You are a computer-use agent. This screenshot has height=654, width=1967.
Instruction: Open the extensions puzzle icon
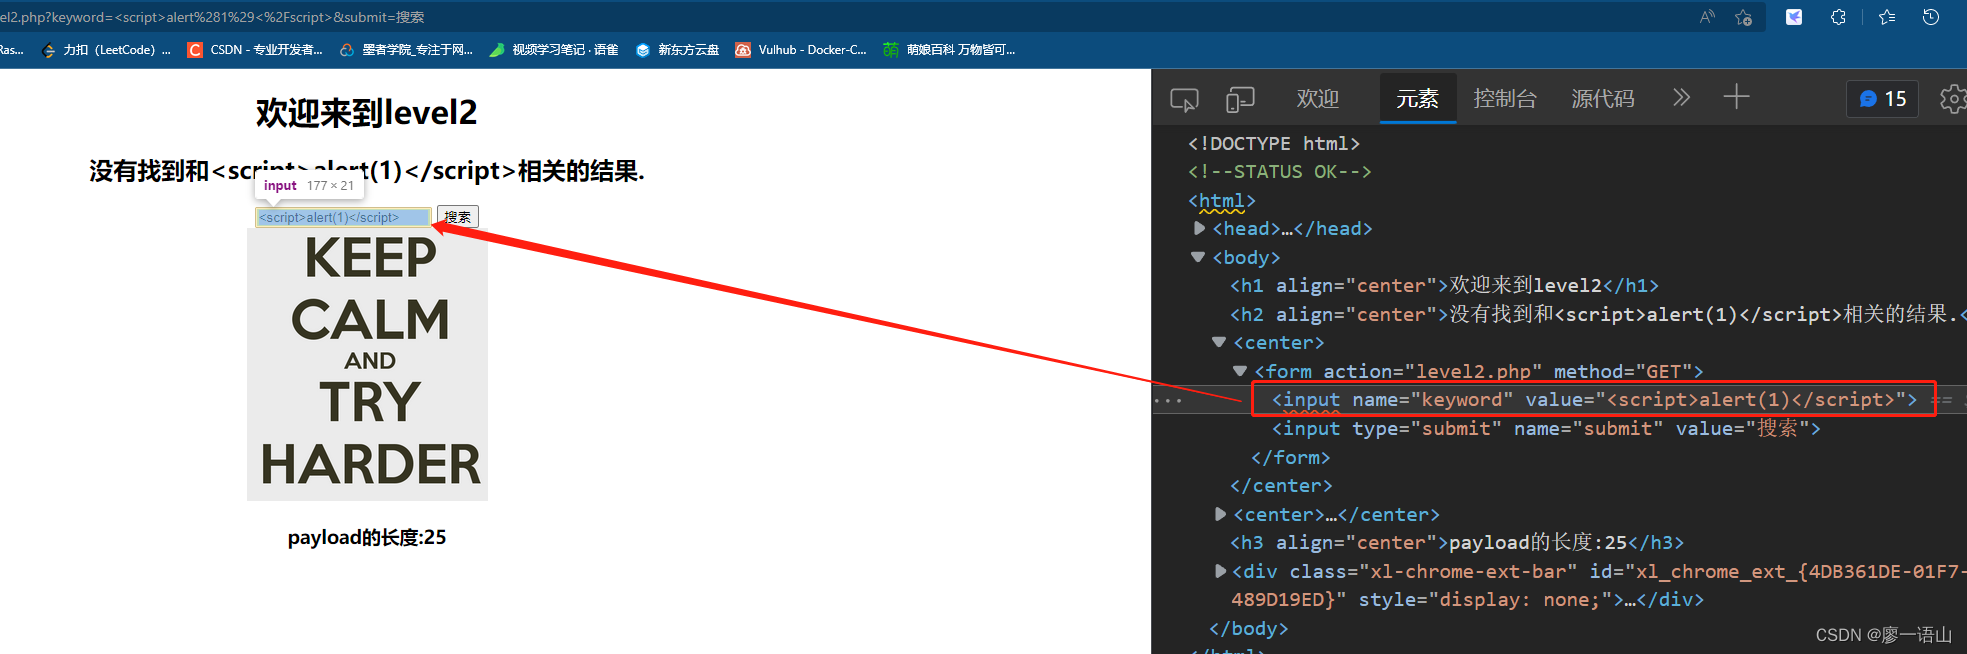(1838, 17)
